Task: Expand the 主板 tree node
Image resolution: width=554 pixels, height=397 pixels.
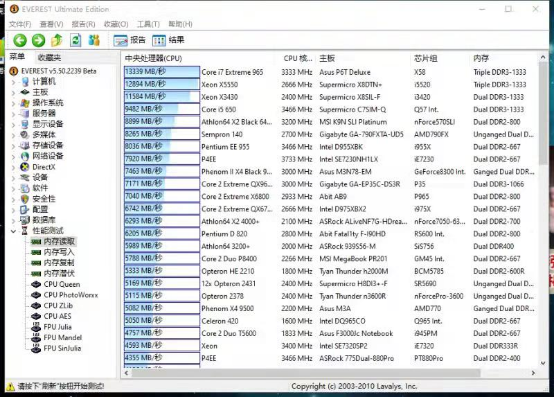Action: click(x=13, y=93)
